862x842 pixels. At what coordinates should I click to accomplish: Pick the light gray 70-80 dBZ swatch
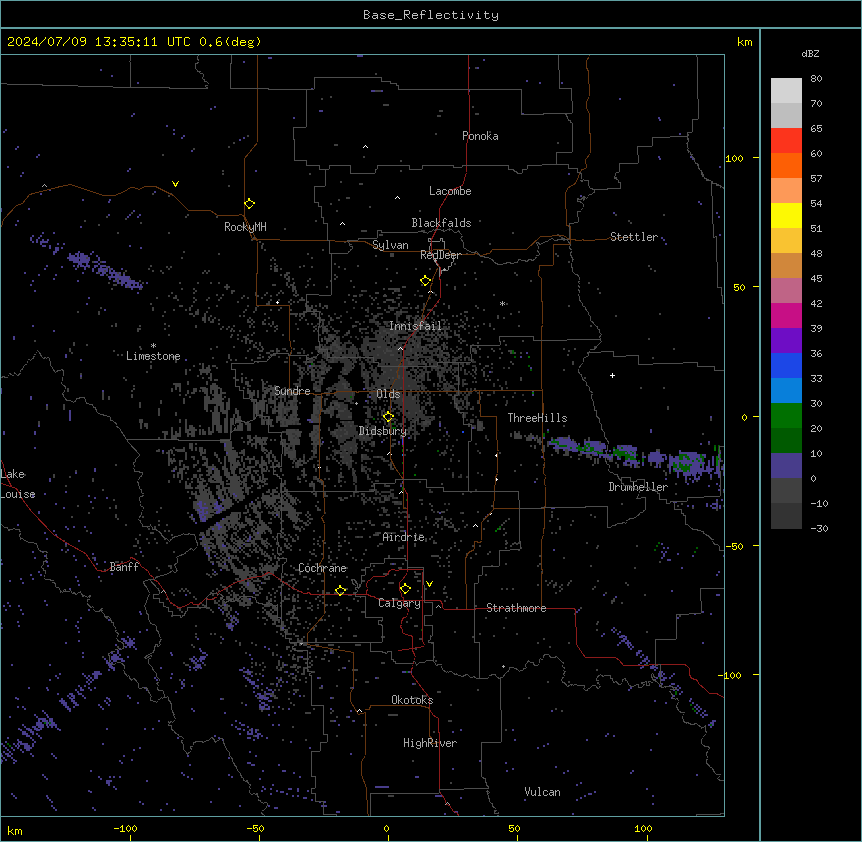[x=786, y=91]
